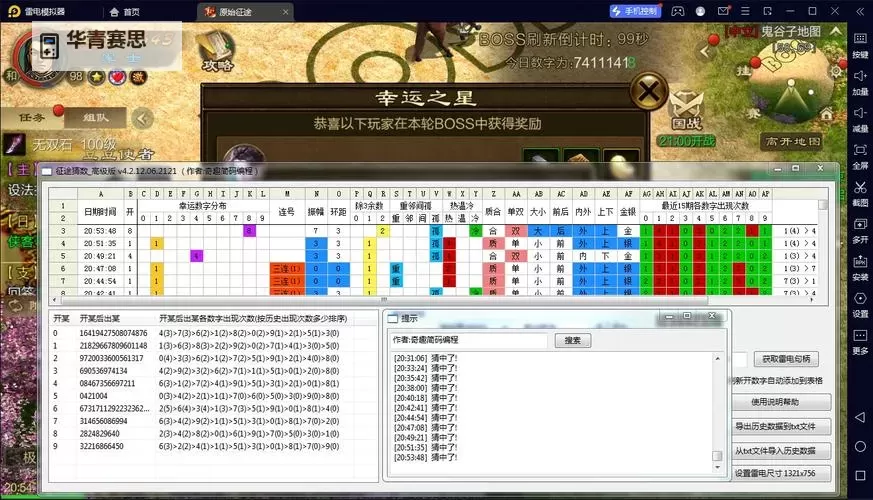Click the multi-window resize icon
The width and height of the screenshot is (873, 500).
[768, 11]
